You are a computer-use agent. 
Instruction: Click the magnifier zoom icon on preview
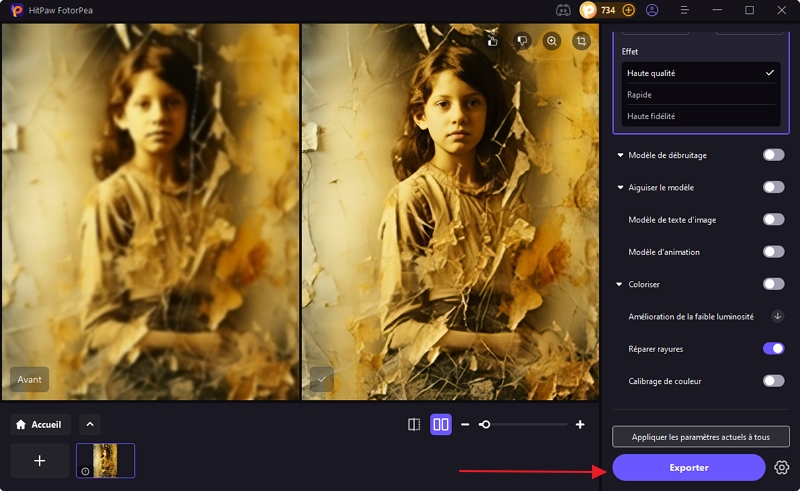[x=552, y=41]
